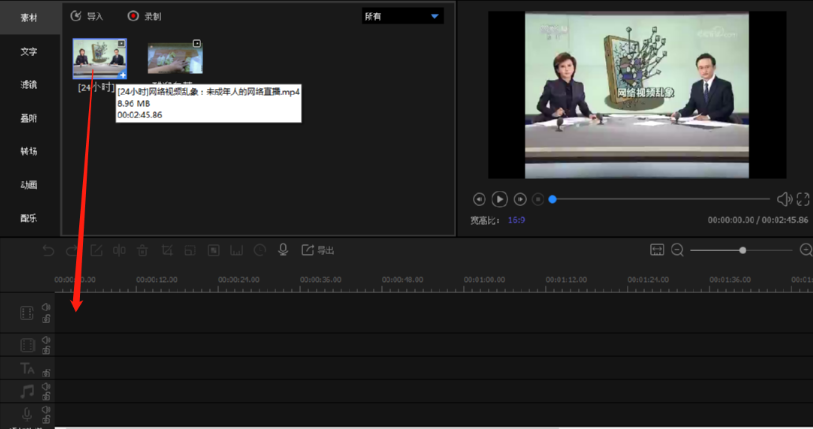
Task: Click the 导入 import button
Action: click(86, 16)
